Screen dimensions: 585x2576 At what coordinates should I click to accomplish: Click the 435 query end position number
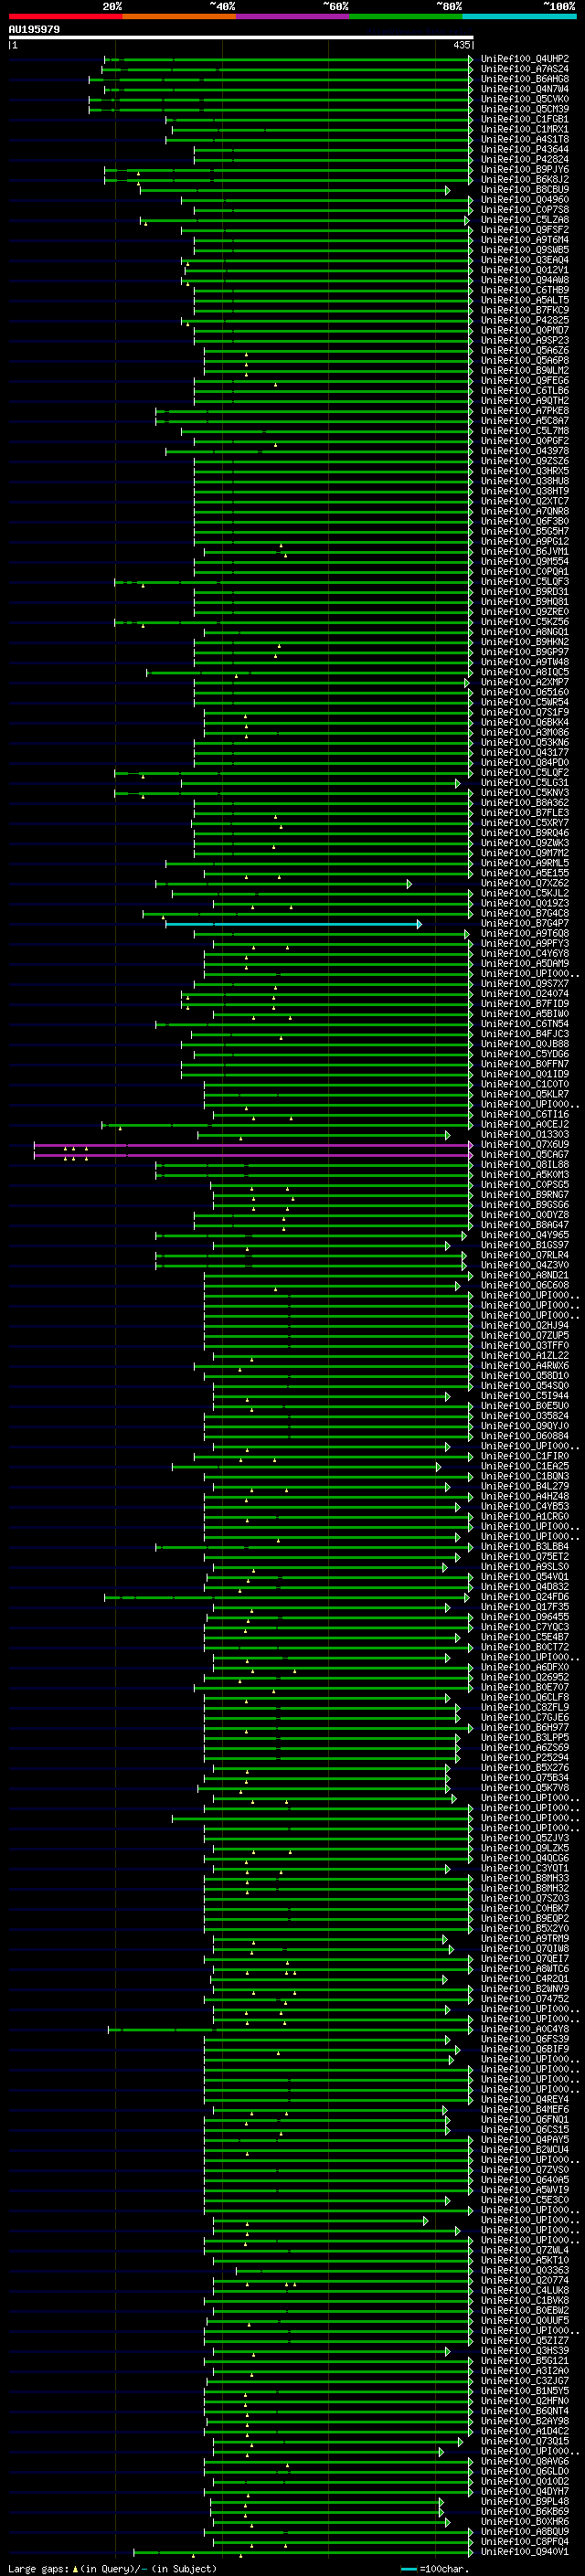[x=462, y=45]
